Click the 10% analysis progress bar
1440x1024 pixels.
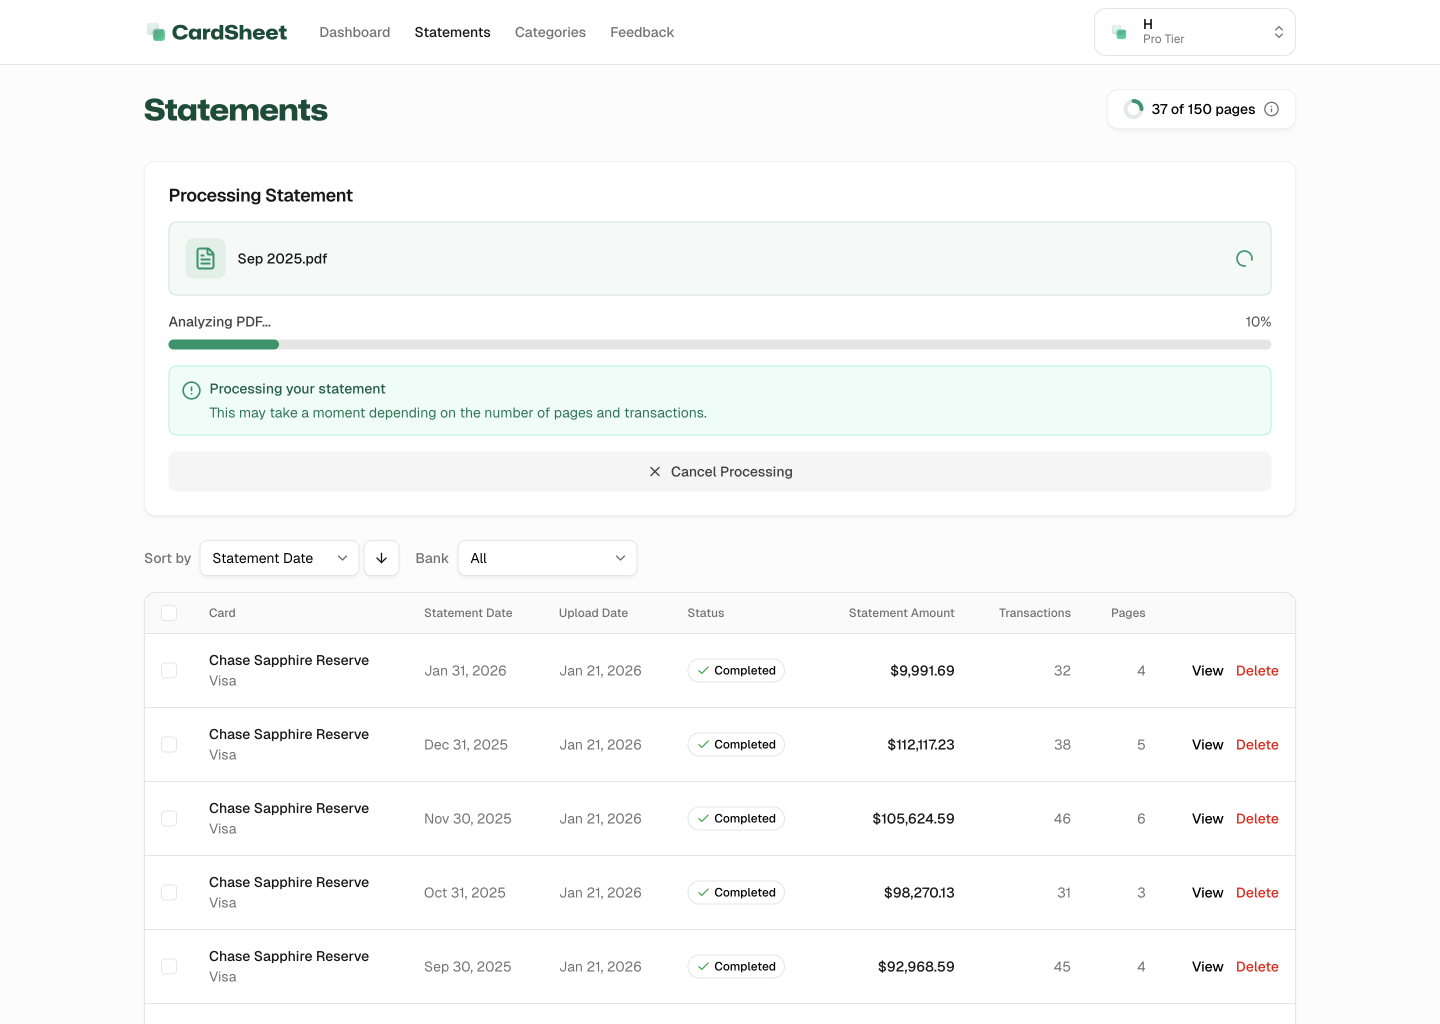tap(720, 344)
